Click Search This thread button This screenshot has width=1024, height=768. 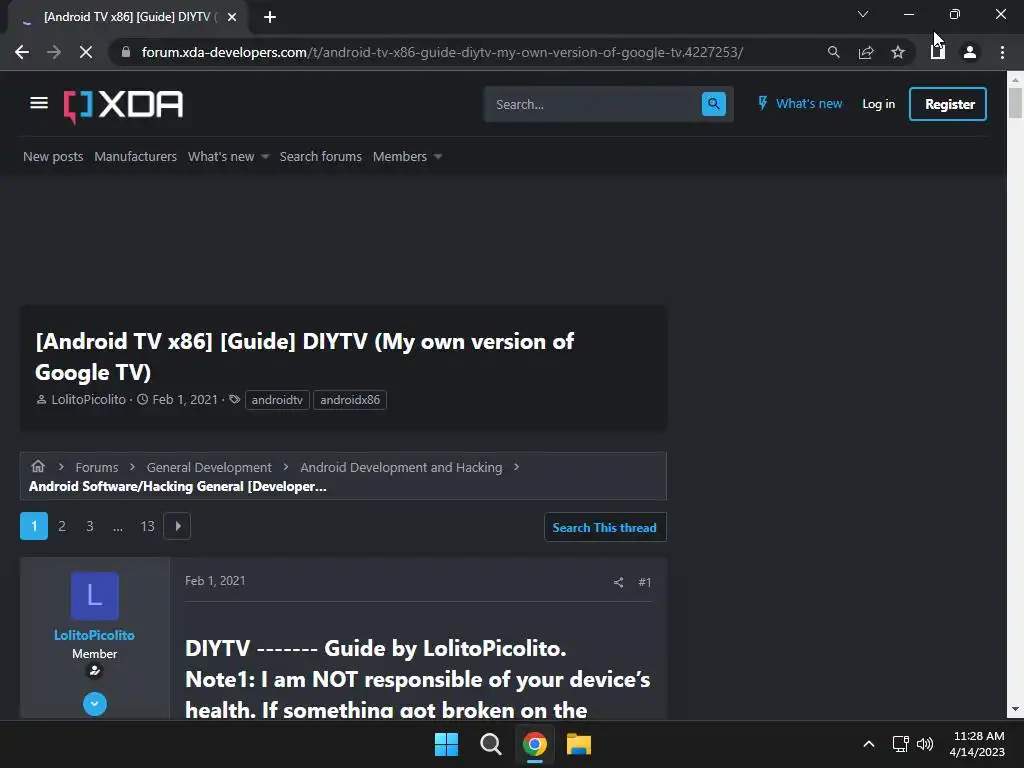click(x=605, y=528)
